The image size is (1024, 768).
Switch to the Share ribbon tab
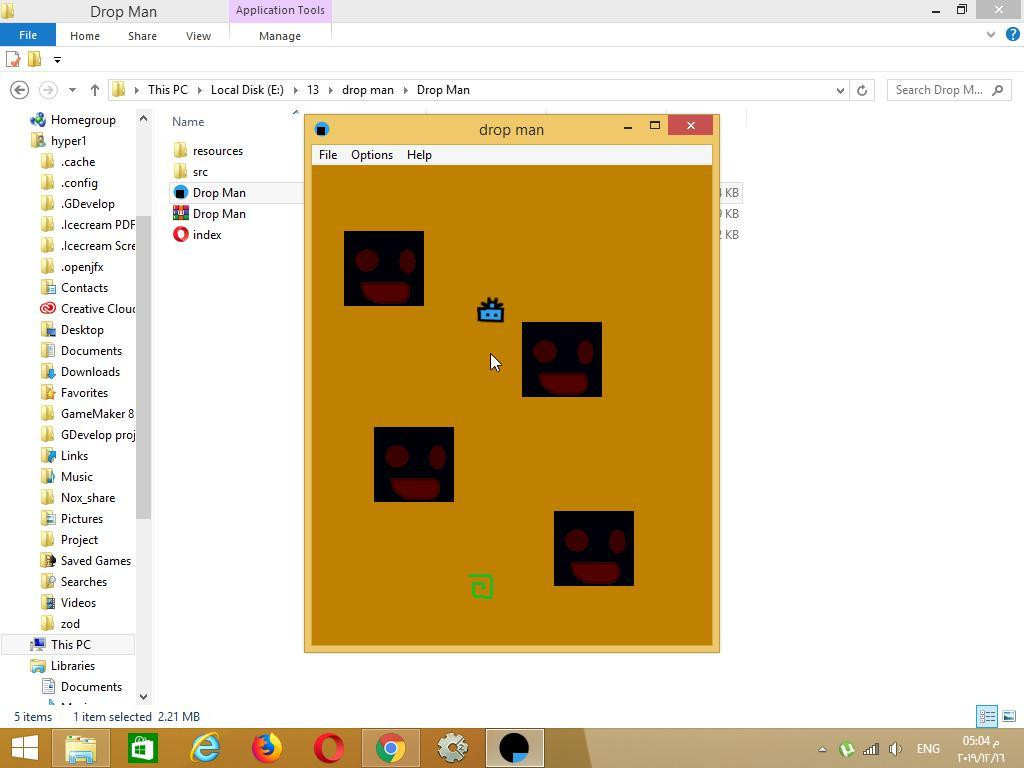(142, 36)
